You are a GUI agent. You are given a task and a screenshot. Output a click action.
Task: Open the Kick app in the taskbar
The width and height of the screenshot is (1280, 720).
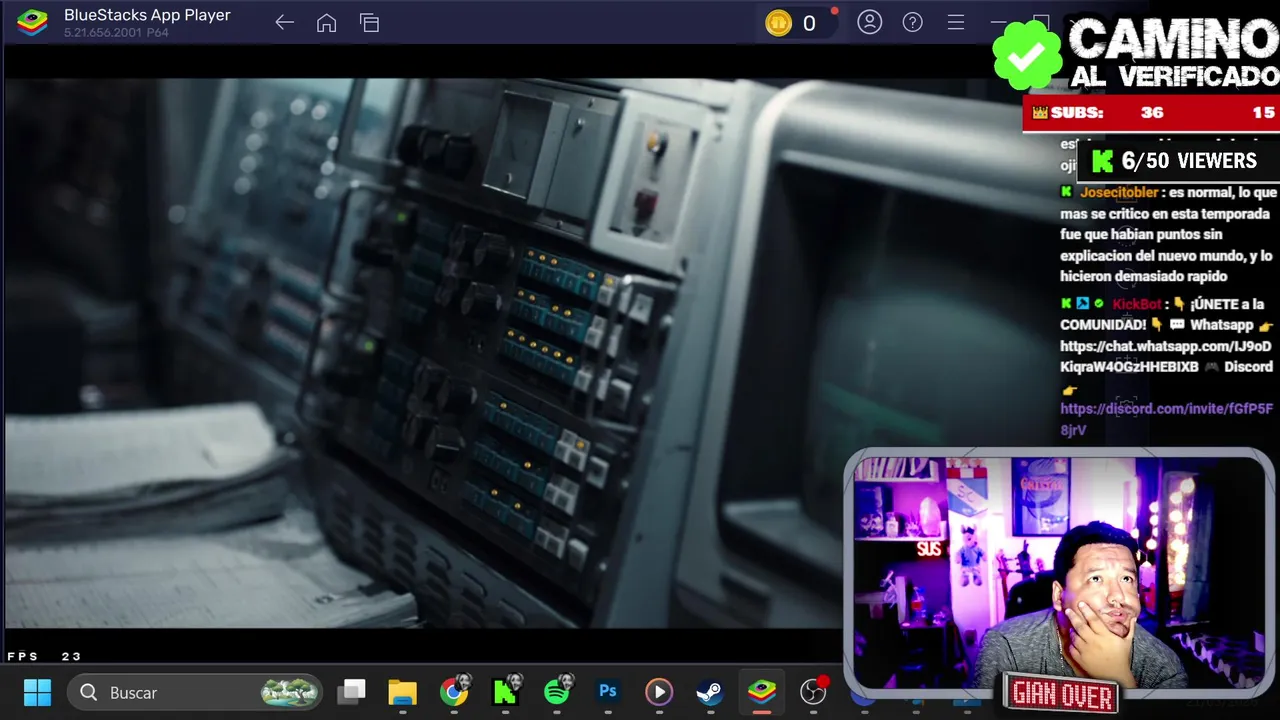point(505,692)
